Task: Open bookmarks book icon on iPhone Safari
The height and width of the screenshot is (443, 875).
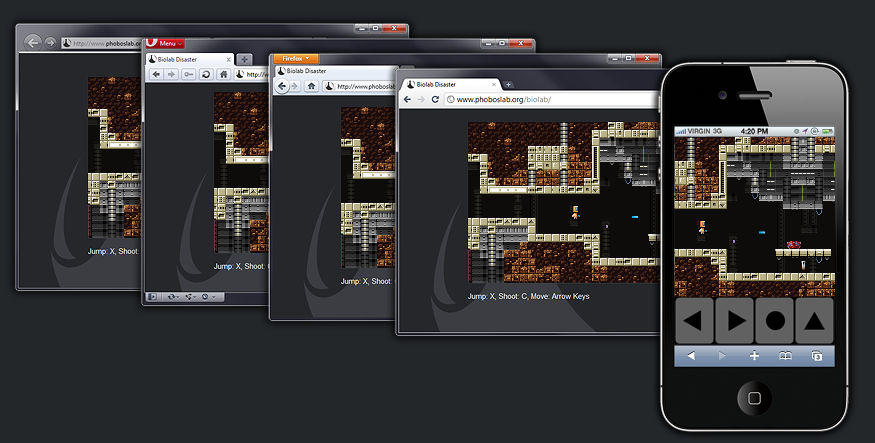Action: click(785, 356)
